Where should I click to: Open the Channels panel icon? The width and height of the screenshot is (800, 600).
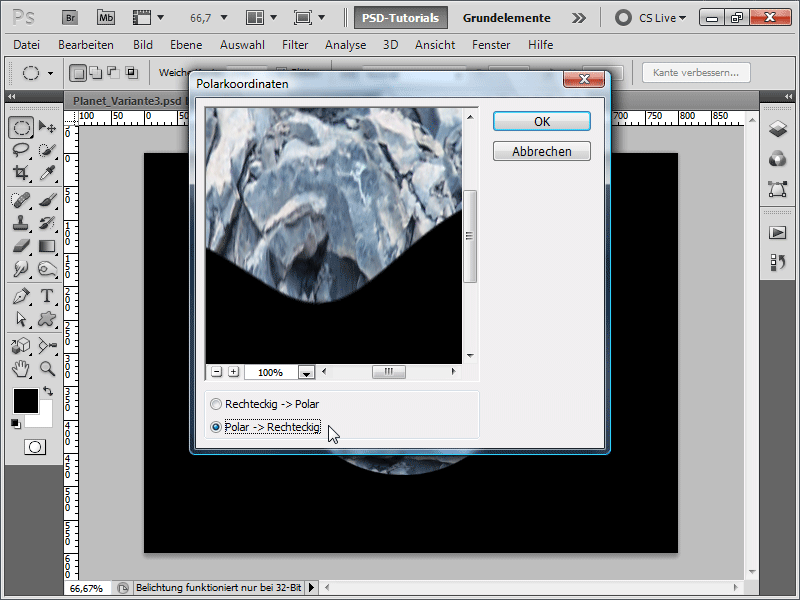[778, 159]
